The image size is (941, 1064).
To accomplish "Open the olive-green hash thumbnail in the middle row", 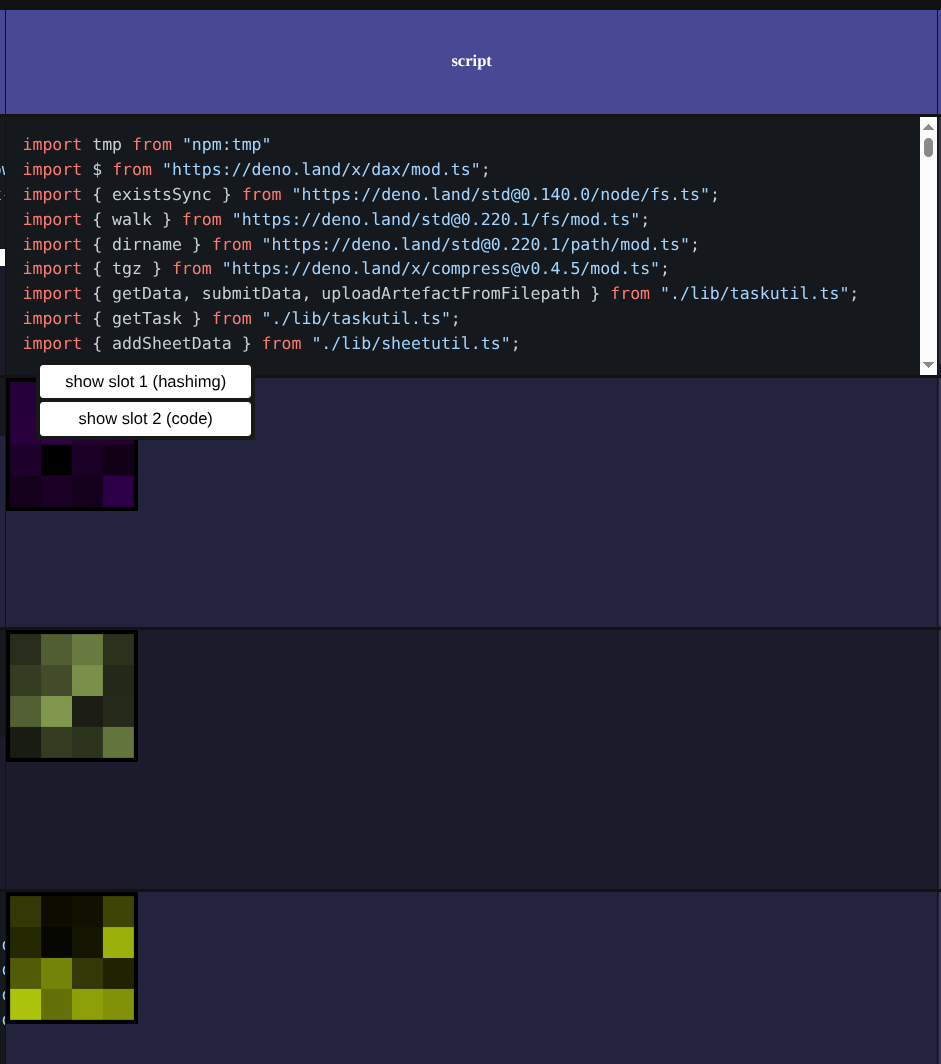I will point(71,694).
